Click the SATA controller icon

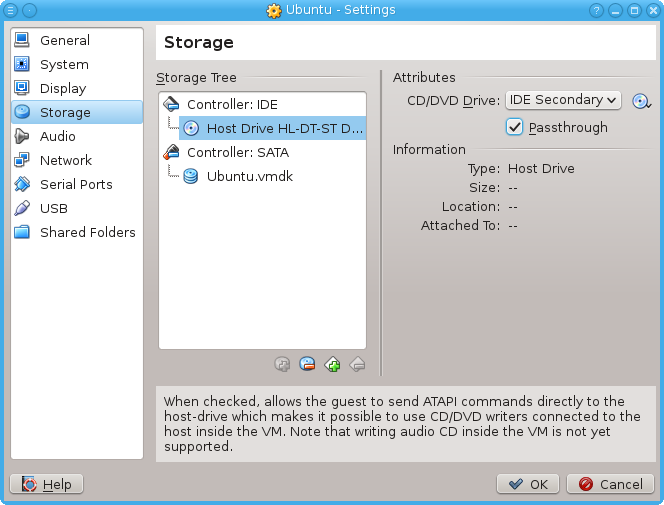(x=172, y=152)
